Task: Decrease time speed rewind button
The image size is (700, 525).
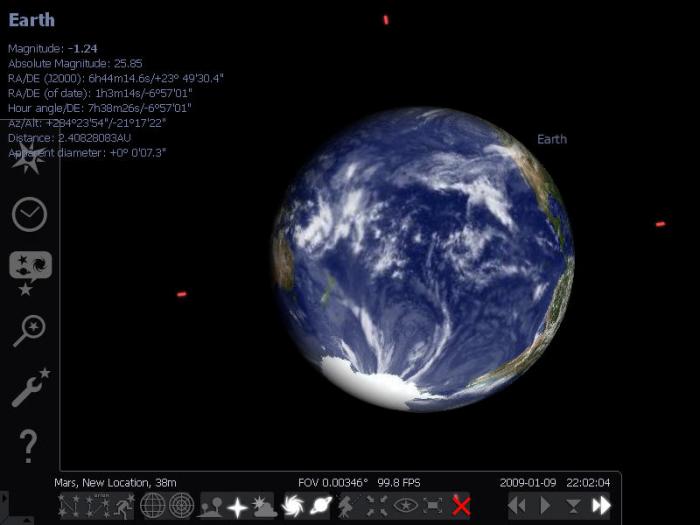Action: click(x=517, y=506)
